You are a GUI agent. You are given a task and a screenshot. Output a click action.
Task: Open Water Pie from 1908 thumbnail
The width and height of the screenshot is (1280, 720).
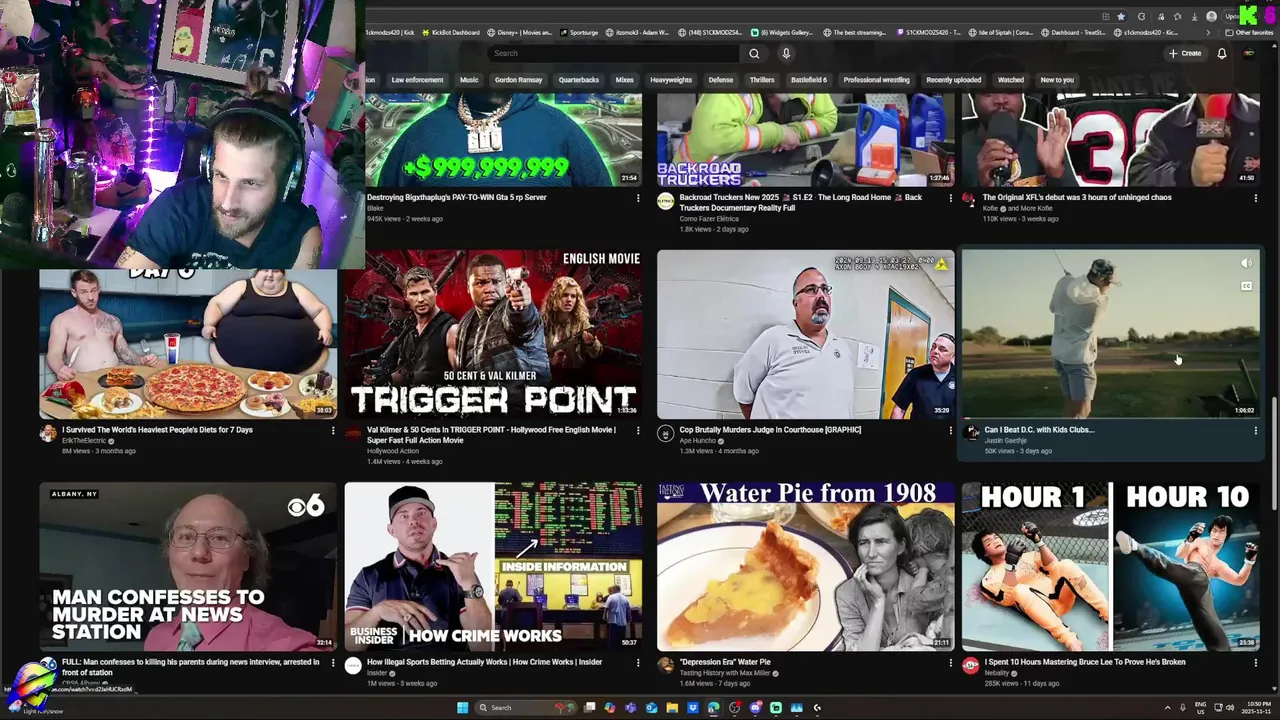pos(805,567)
